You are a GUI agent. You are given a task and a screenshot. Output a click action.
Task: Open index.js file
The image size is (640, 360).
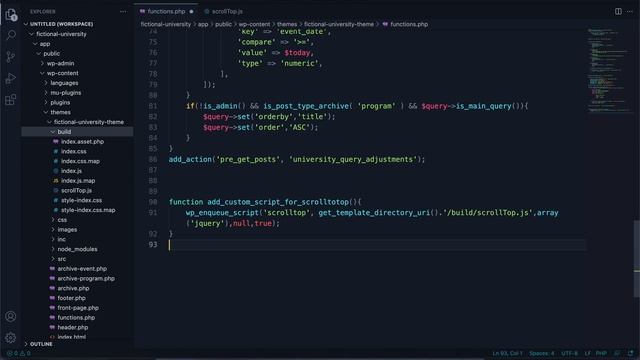tap(71, 171)
